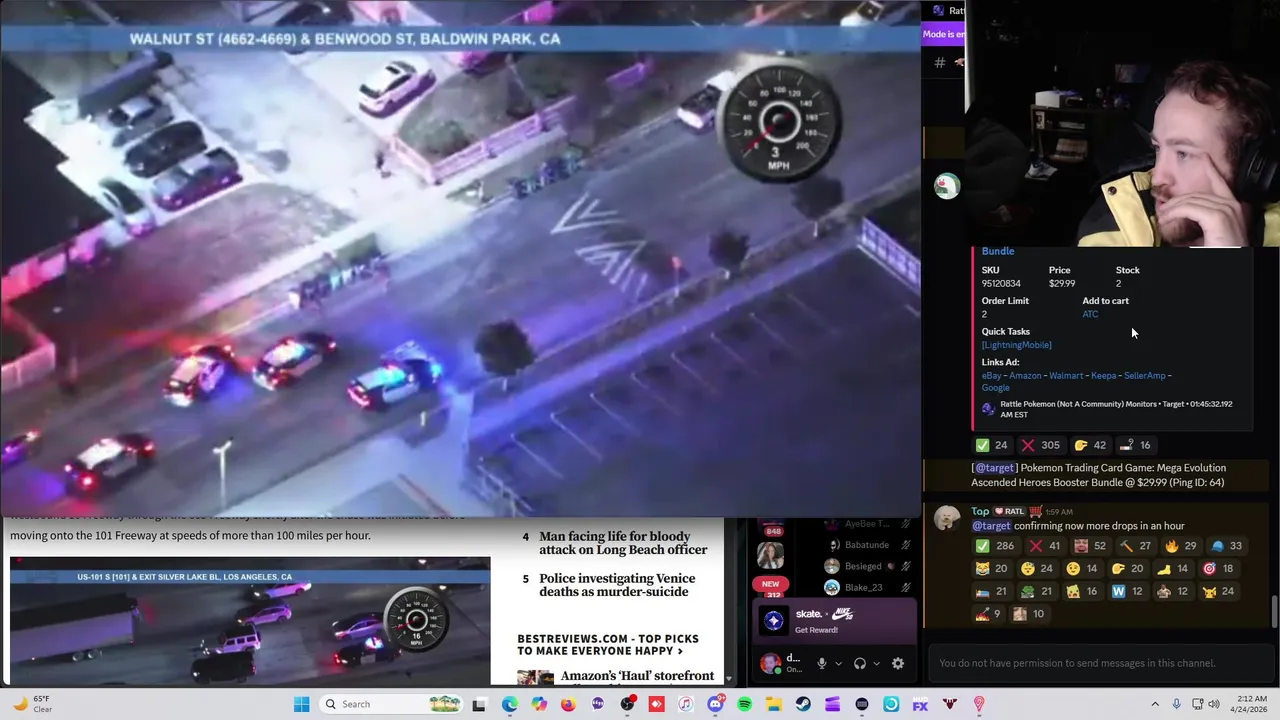The width and height of the screenshot is (1280, 720).
Task: Click the @target mention in Top's message
Action: click(991, 526)
